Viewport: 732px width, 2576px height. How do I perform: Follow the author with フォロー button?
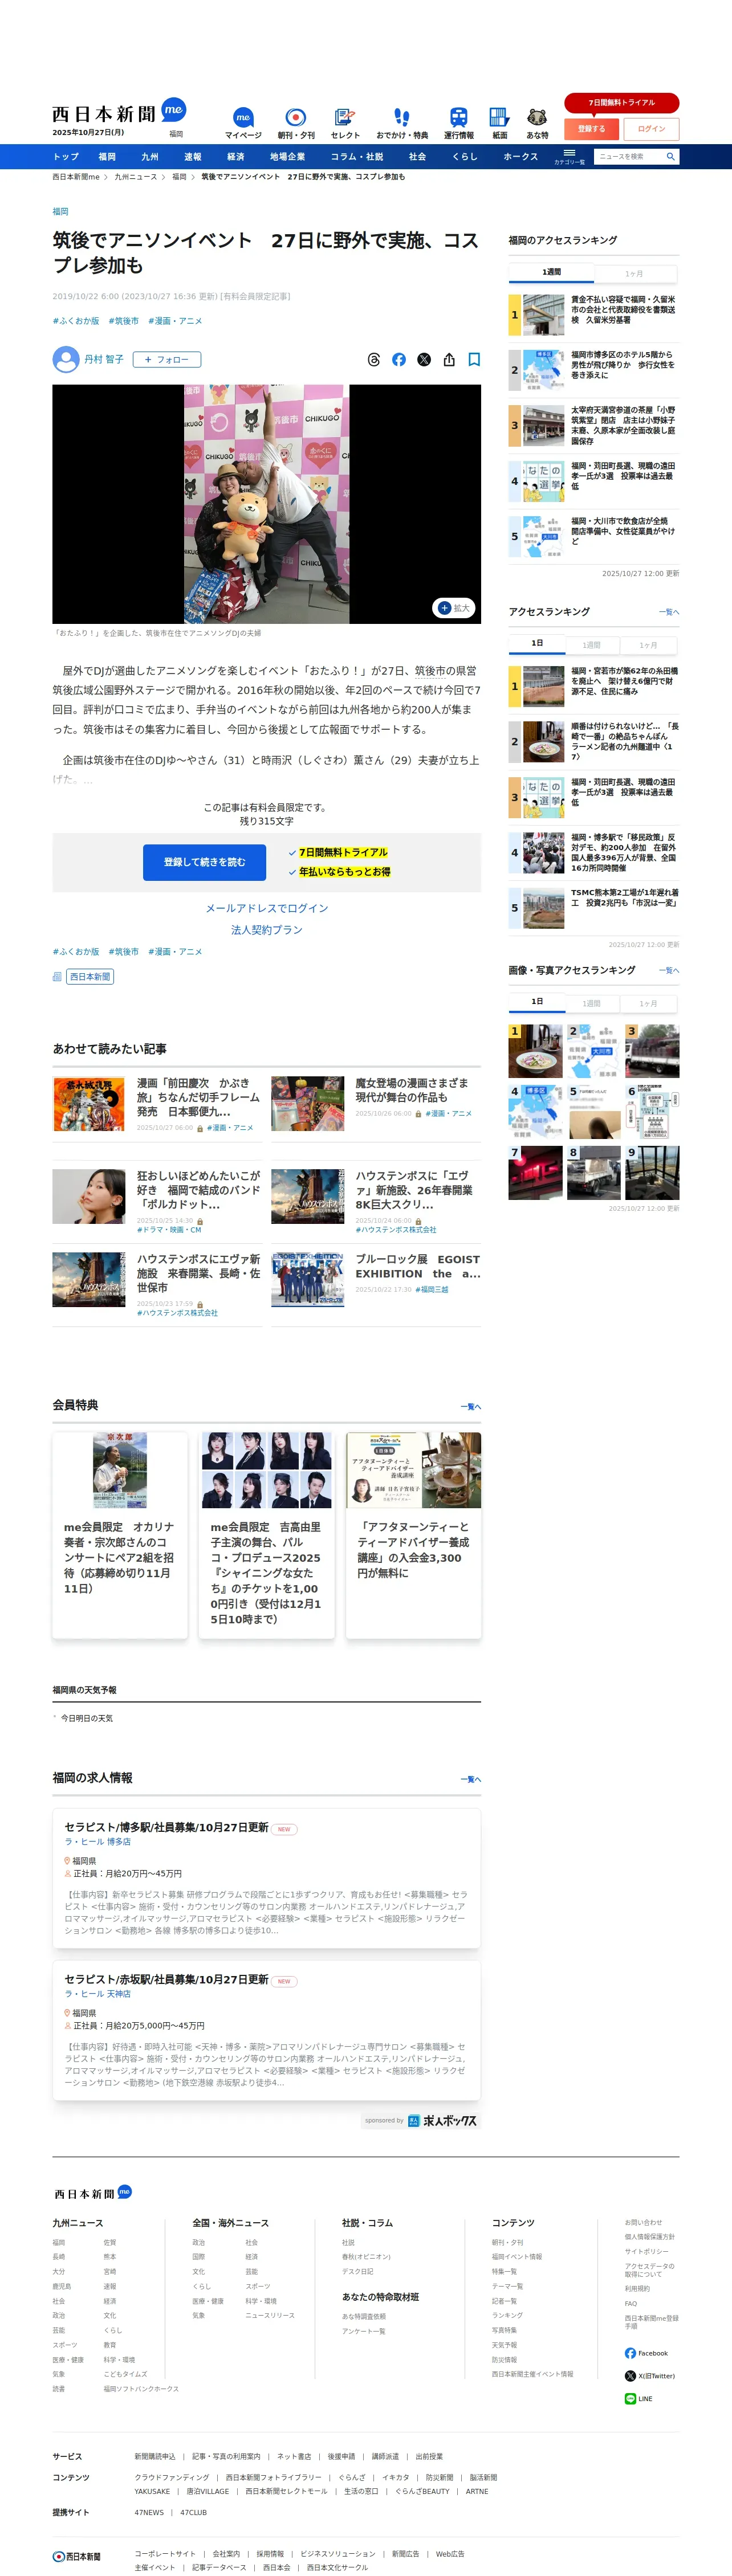click(x=166, y=359)
